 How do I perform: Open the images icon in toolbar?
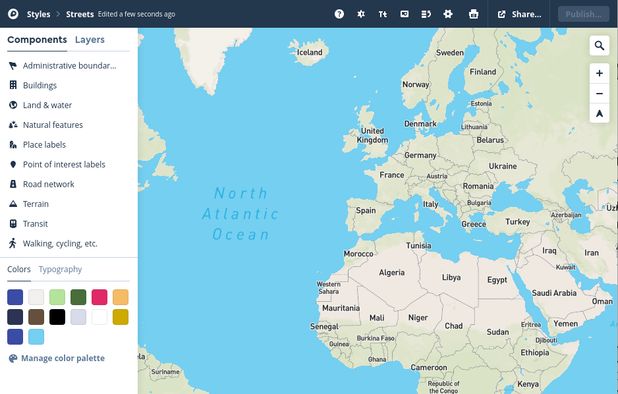(x=404, y=14)
